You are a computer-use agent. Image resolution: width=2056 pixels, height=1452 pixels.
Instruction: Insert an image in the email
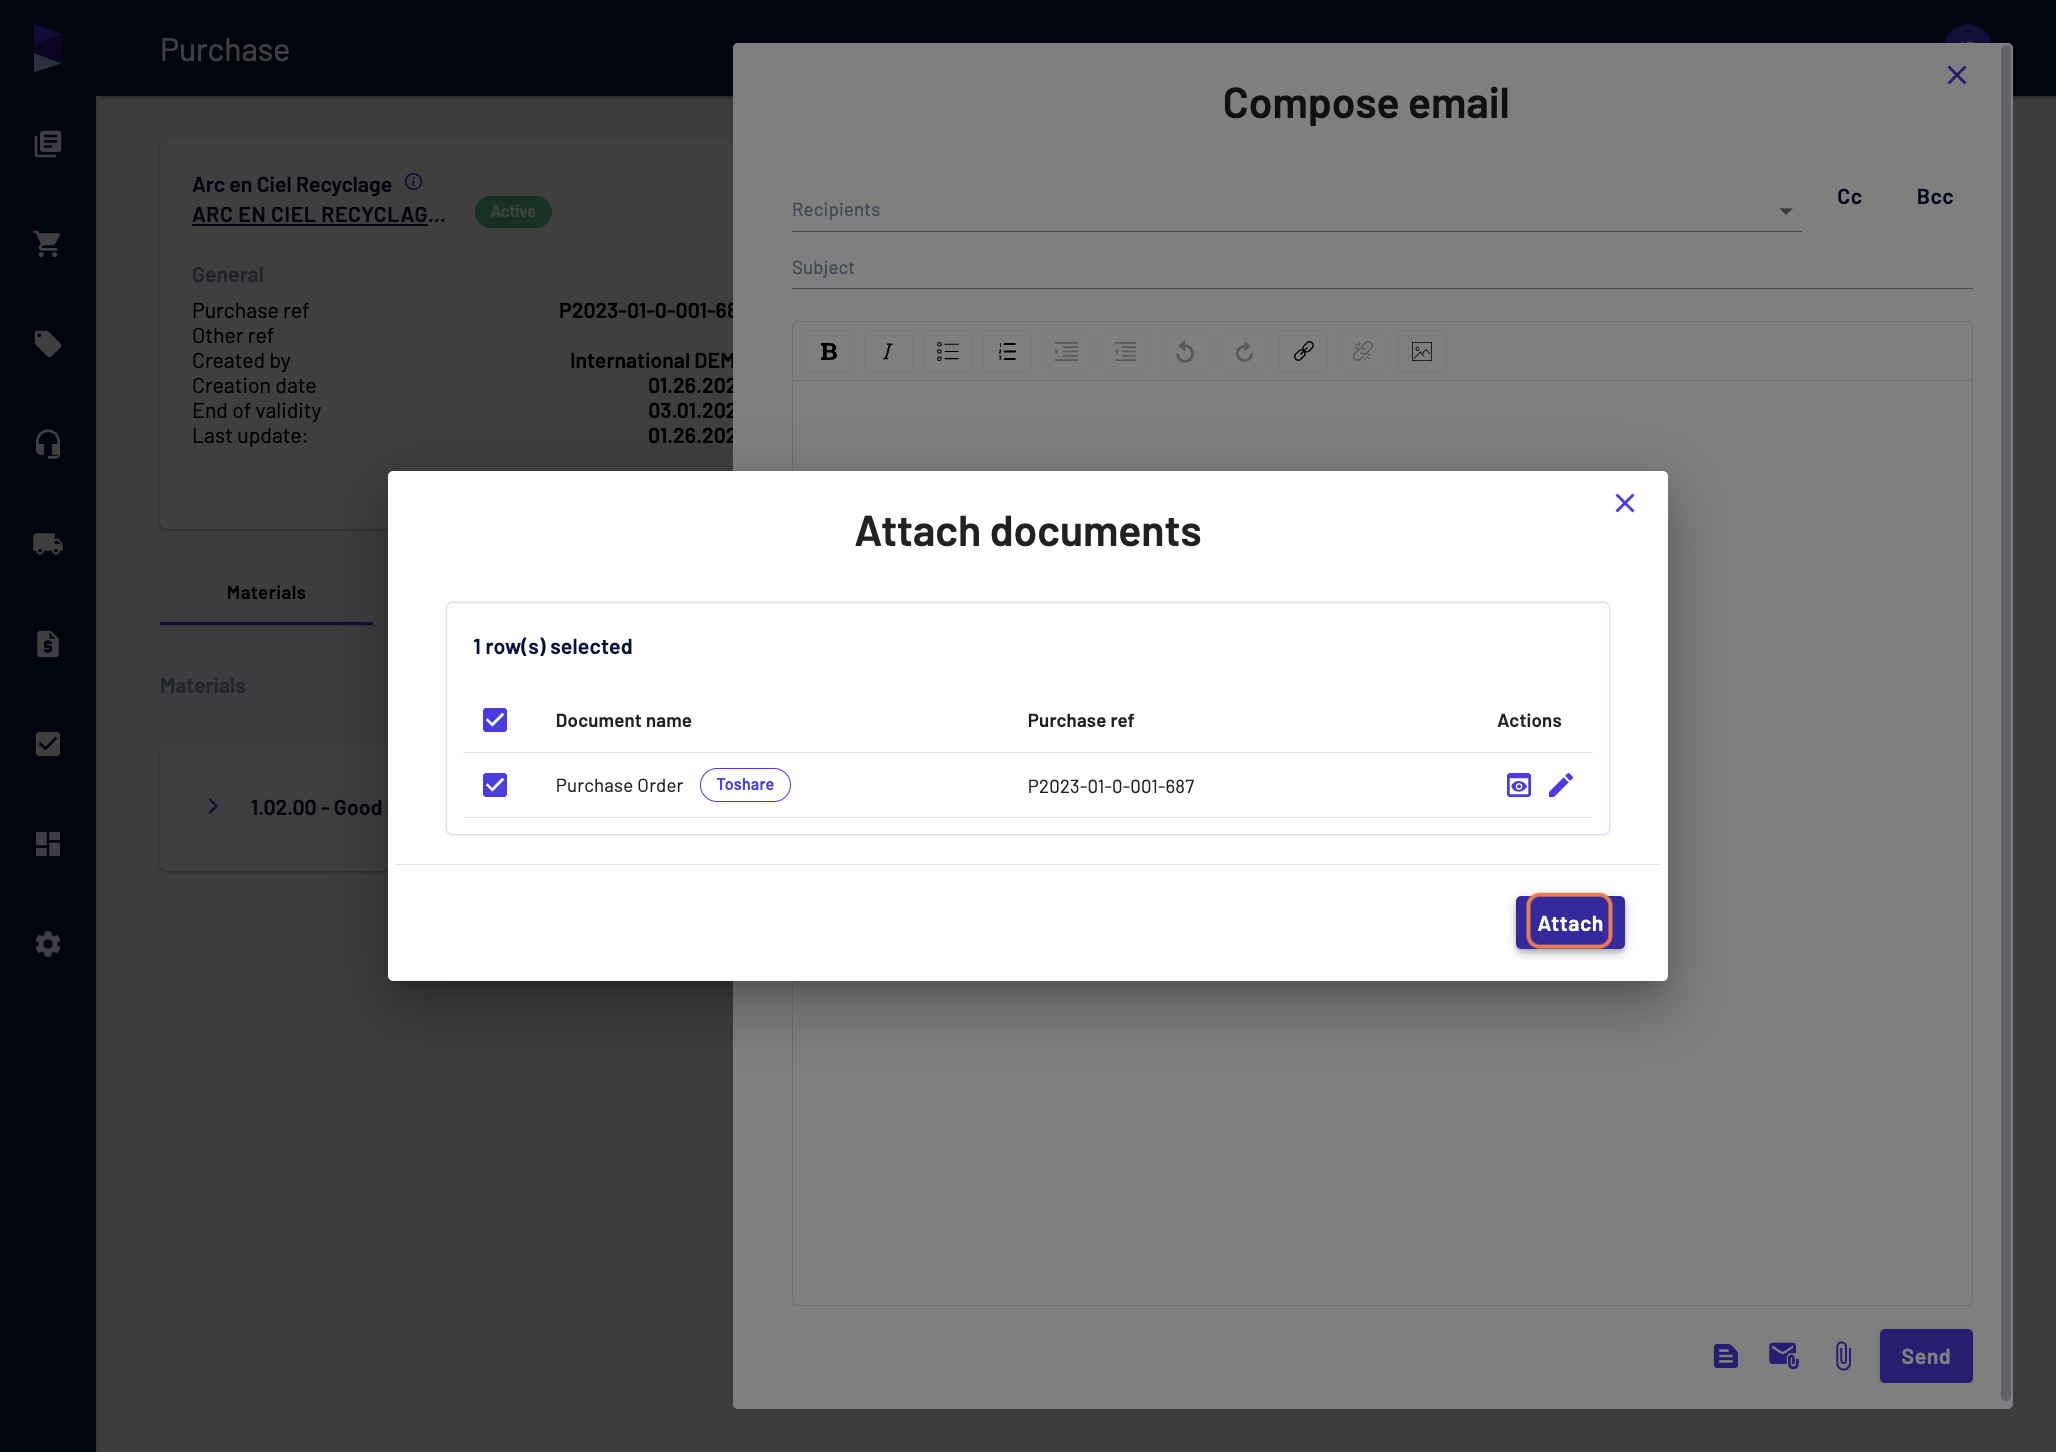pos(1421,352)
